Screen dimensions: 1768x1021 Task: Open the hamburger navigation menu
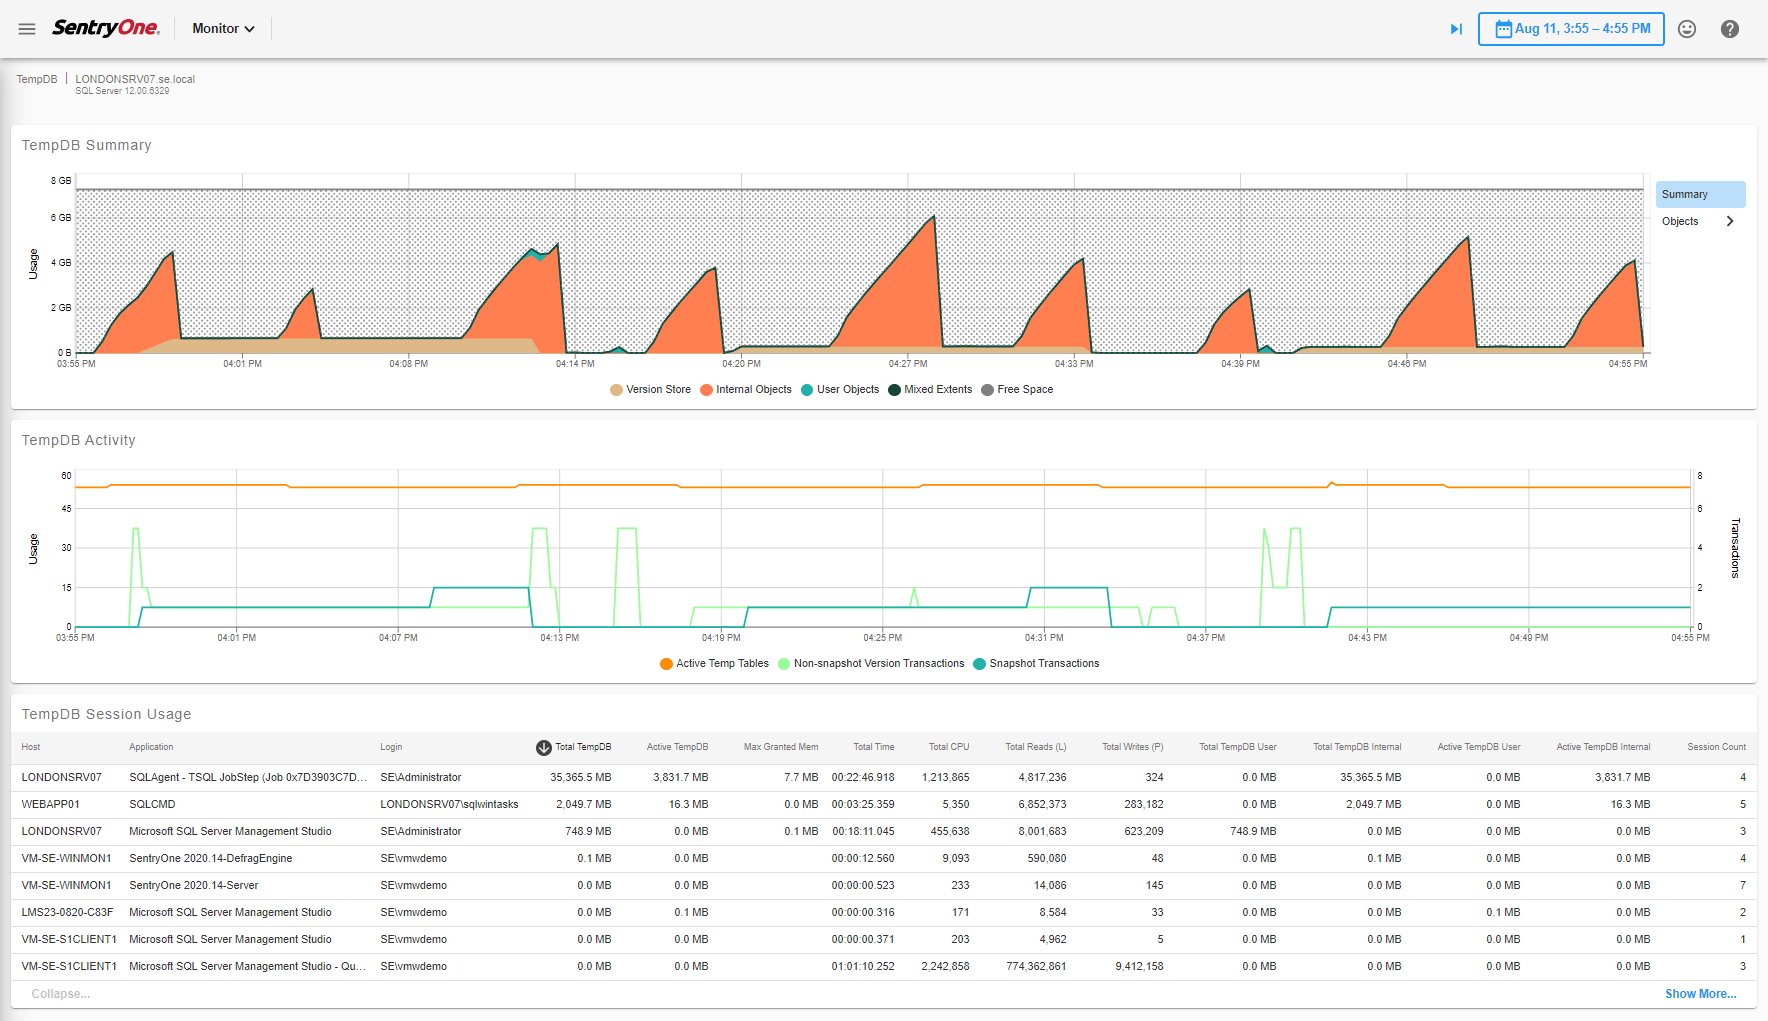[x=26, y=28]
